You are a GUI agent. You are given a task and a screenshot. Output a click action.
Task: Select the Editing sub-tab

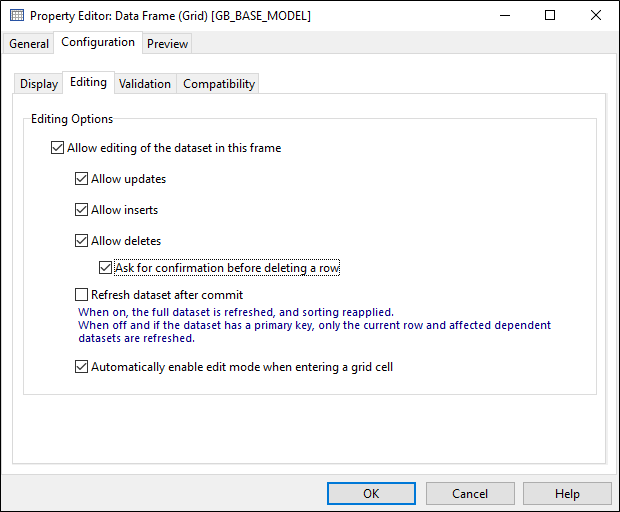point(89,82)
